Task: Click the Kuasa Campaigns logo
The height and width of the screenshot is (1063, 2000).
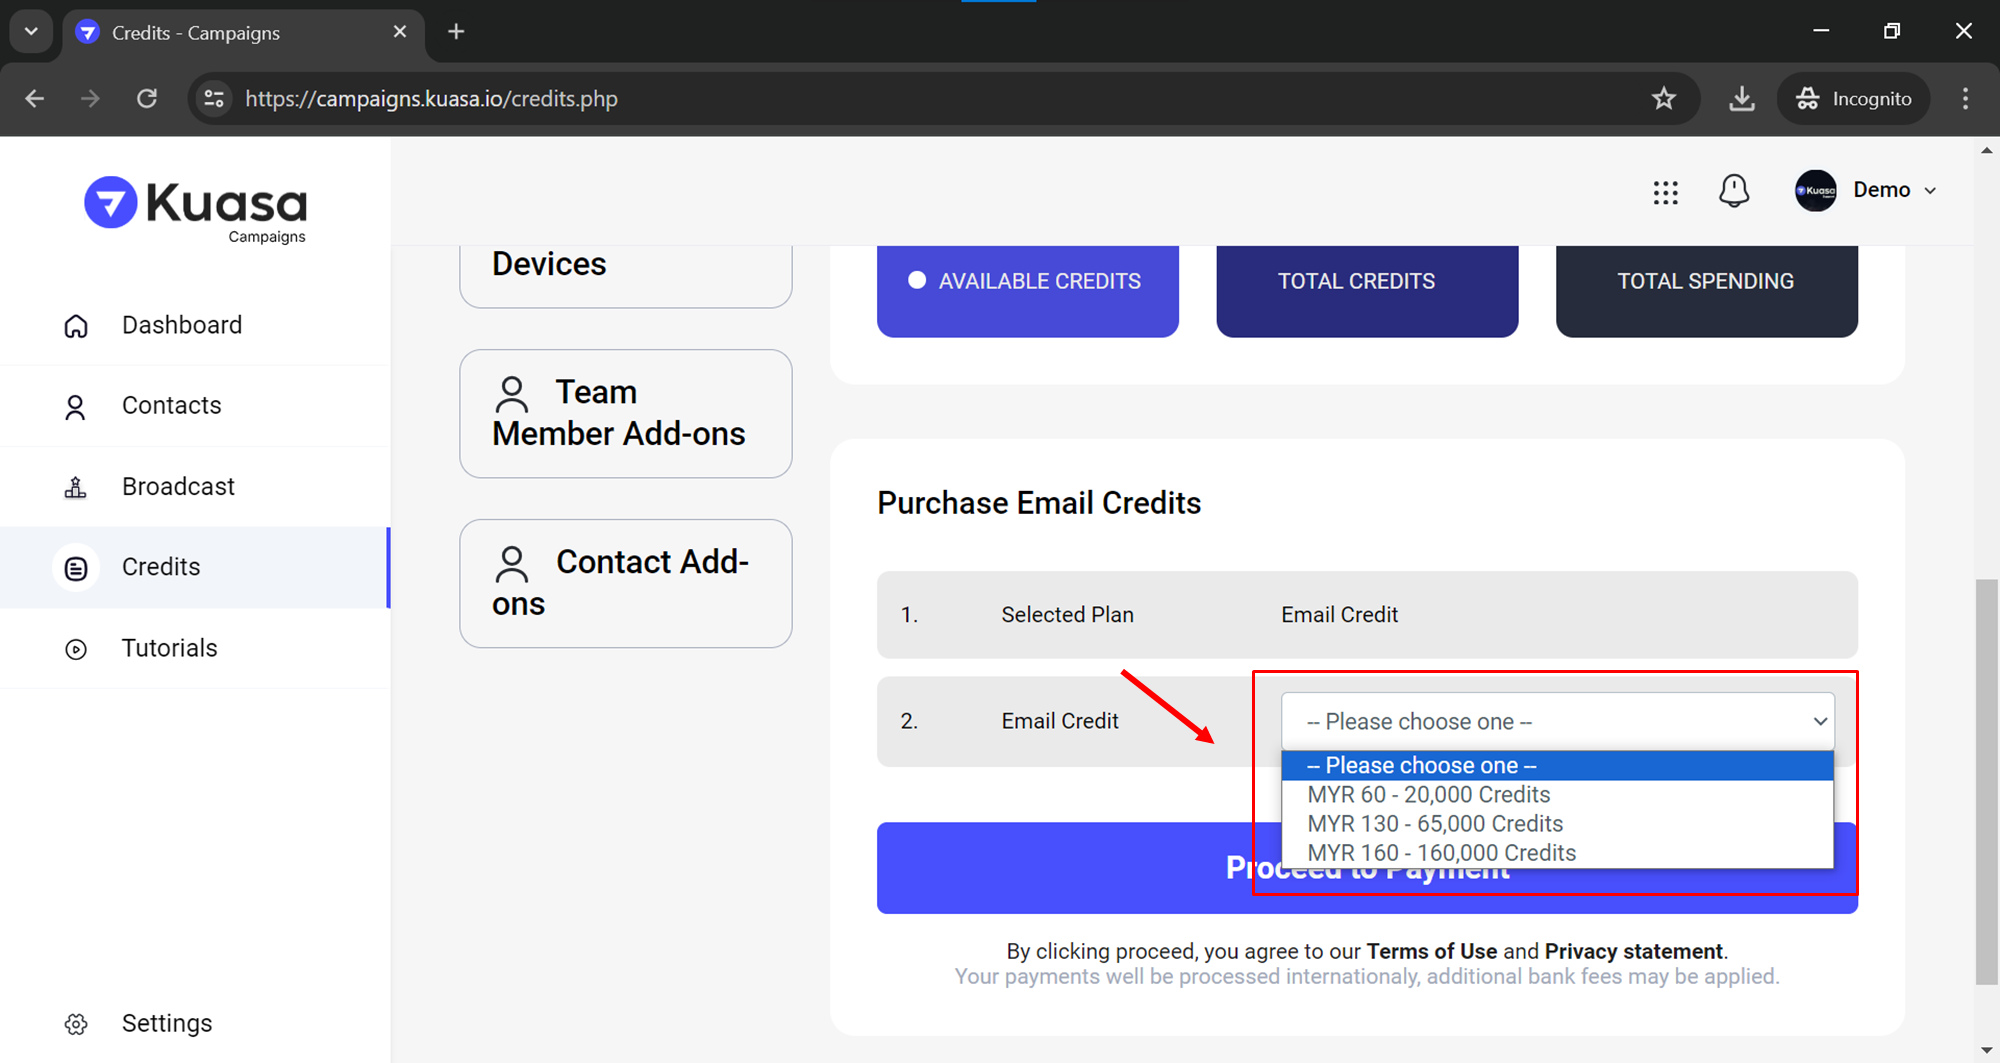Action: tap(196, 209)
